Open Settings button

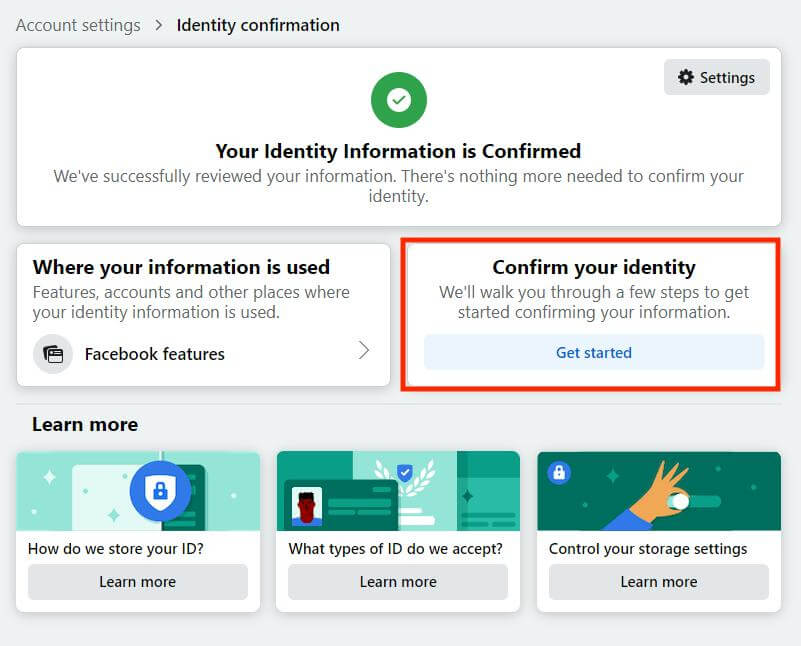[x=717, y=77]
